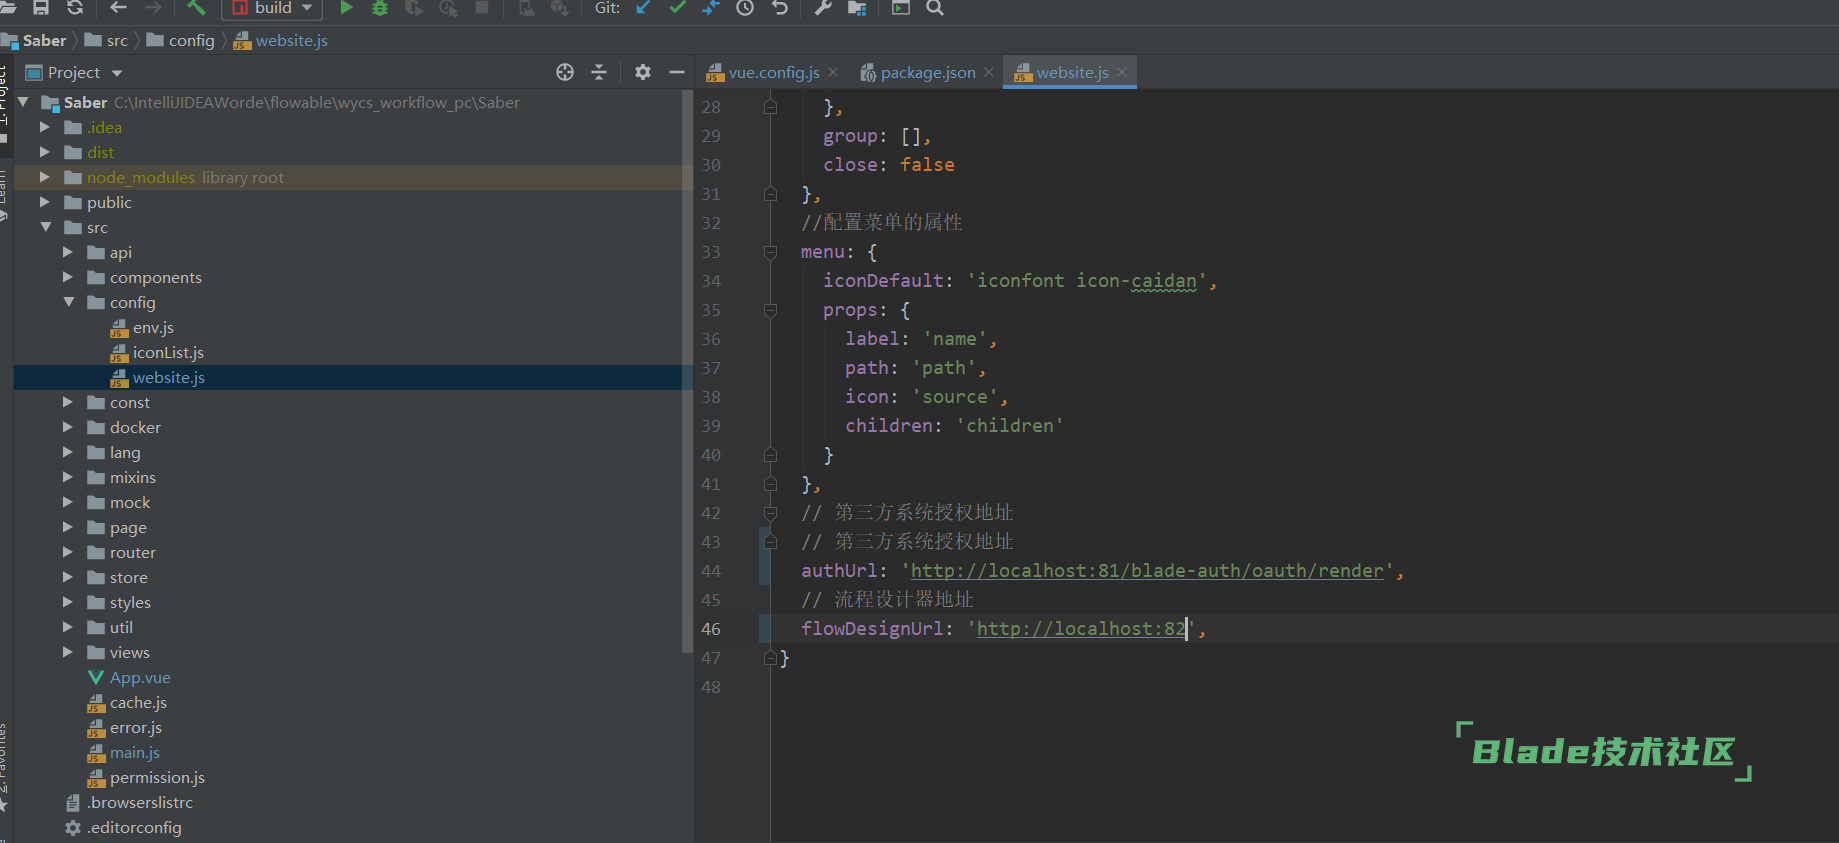Viewport: 1839px width, 843px height.
Task: Close the website.js tab
Action: [1122, 72]
